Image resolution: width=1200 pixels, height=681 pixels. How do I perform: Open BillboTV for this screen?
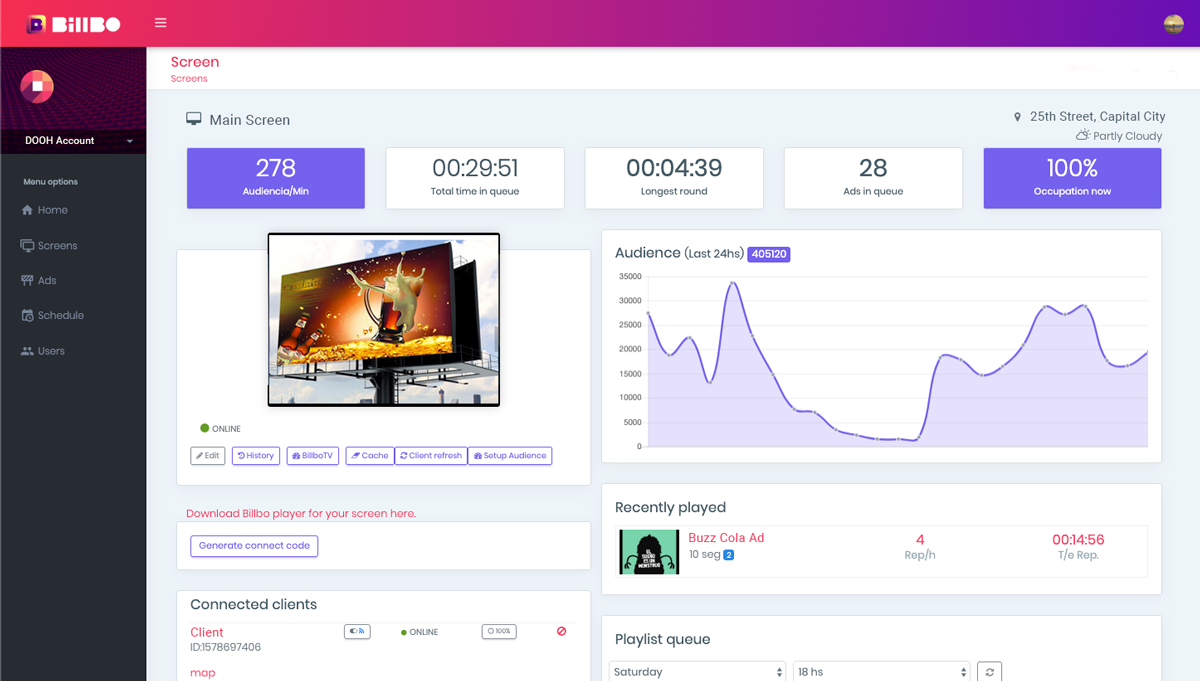(311, 456)
